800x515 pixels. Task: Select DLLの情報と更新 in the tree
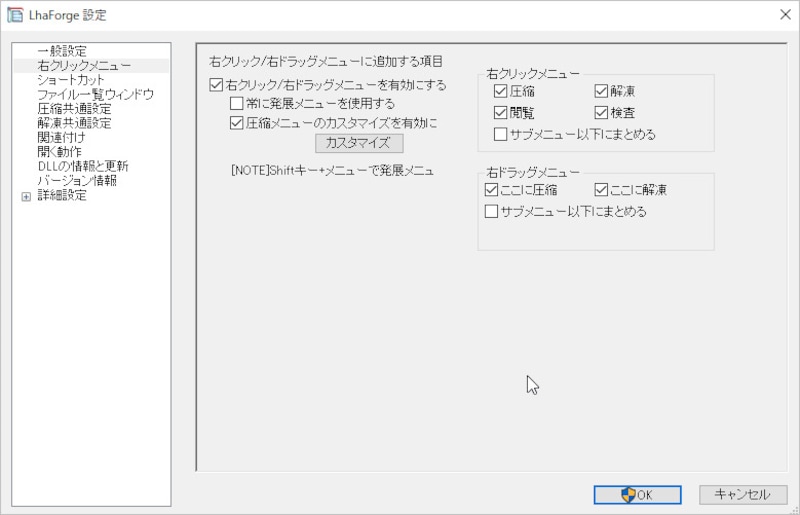[83, 166]
